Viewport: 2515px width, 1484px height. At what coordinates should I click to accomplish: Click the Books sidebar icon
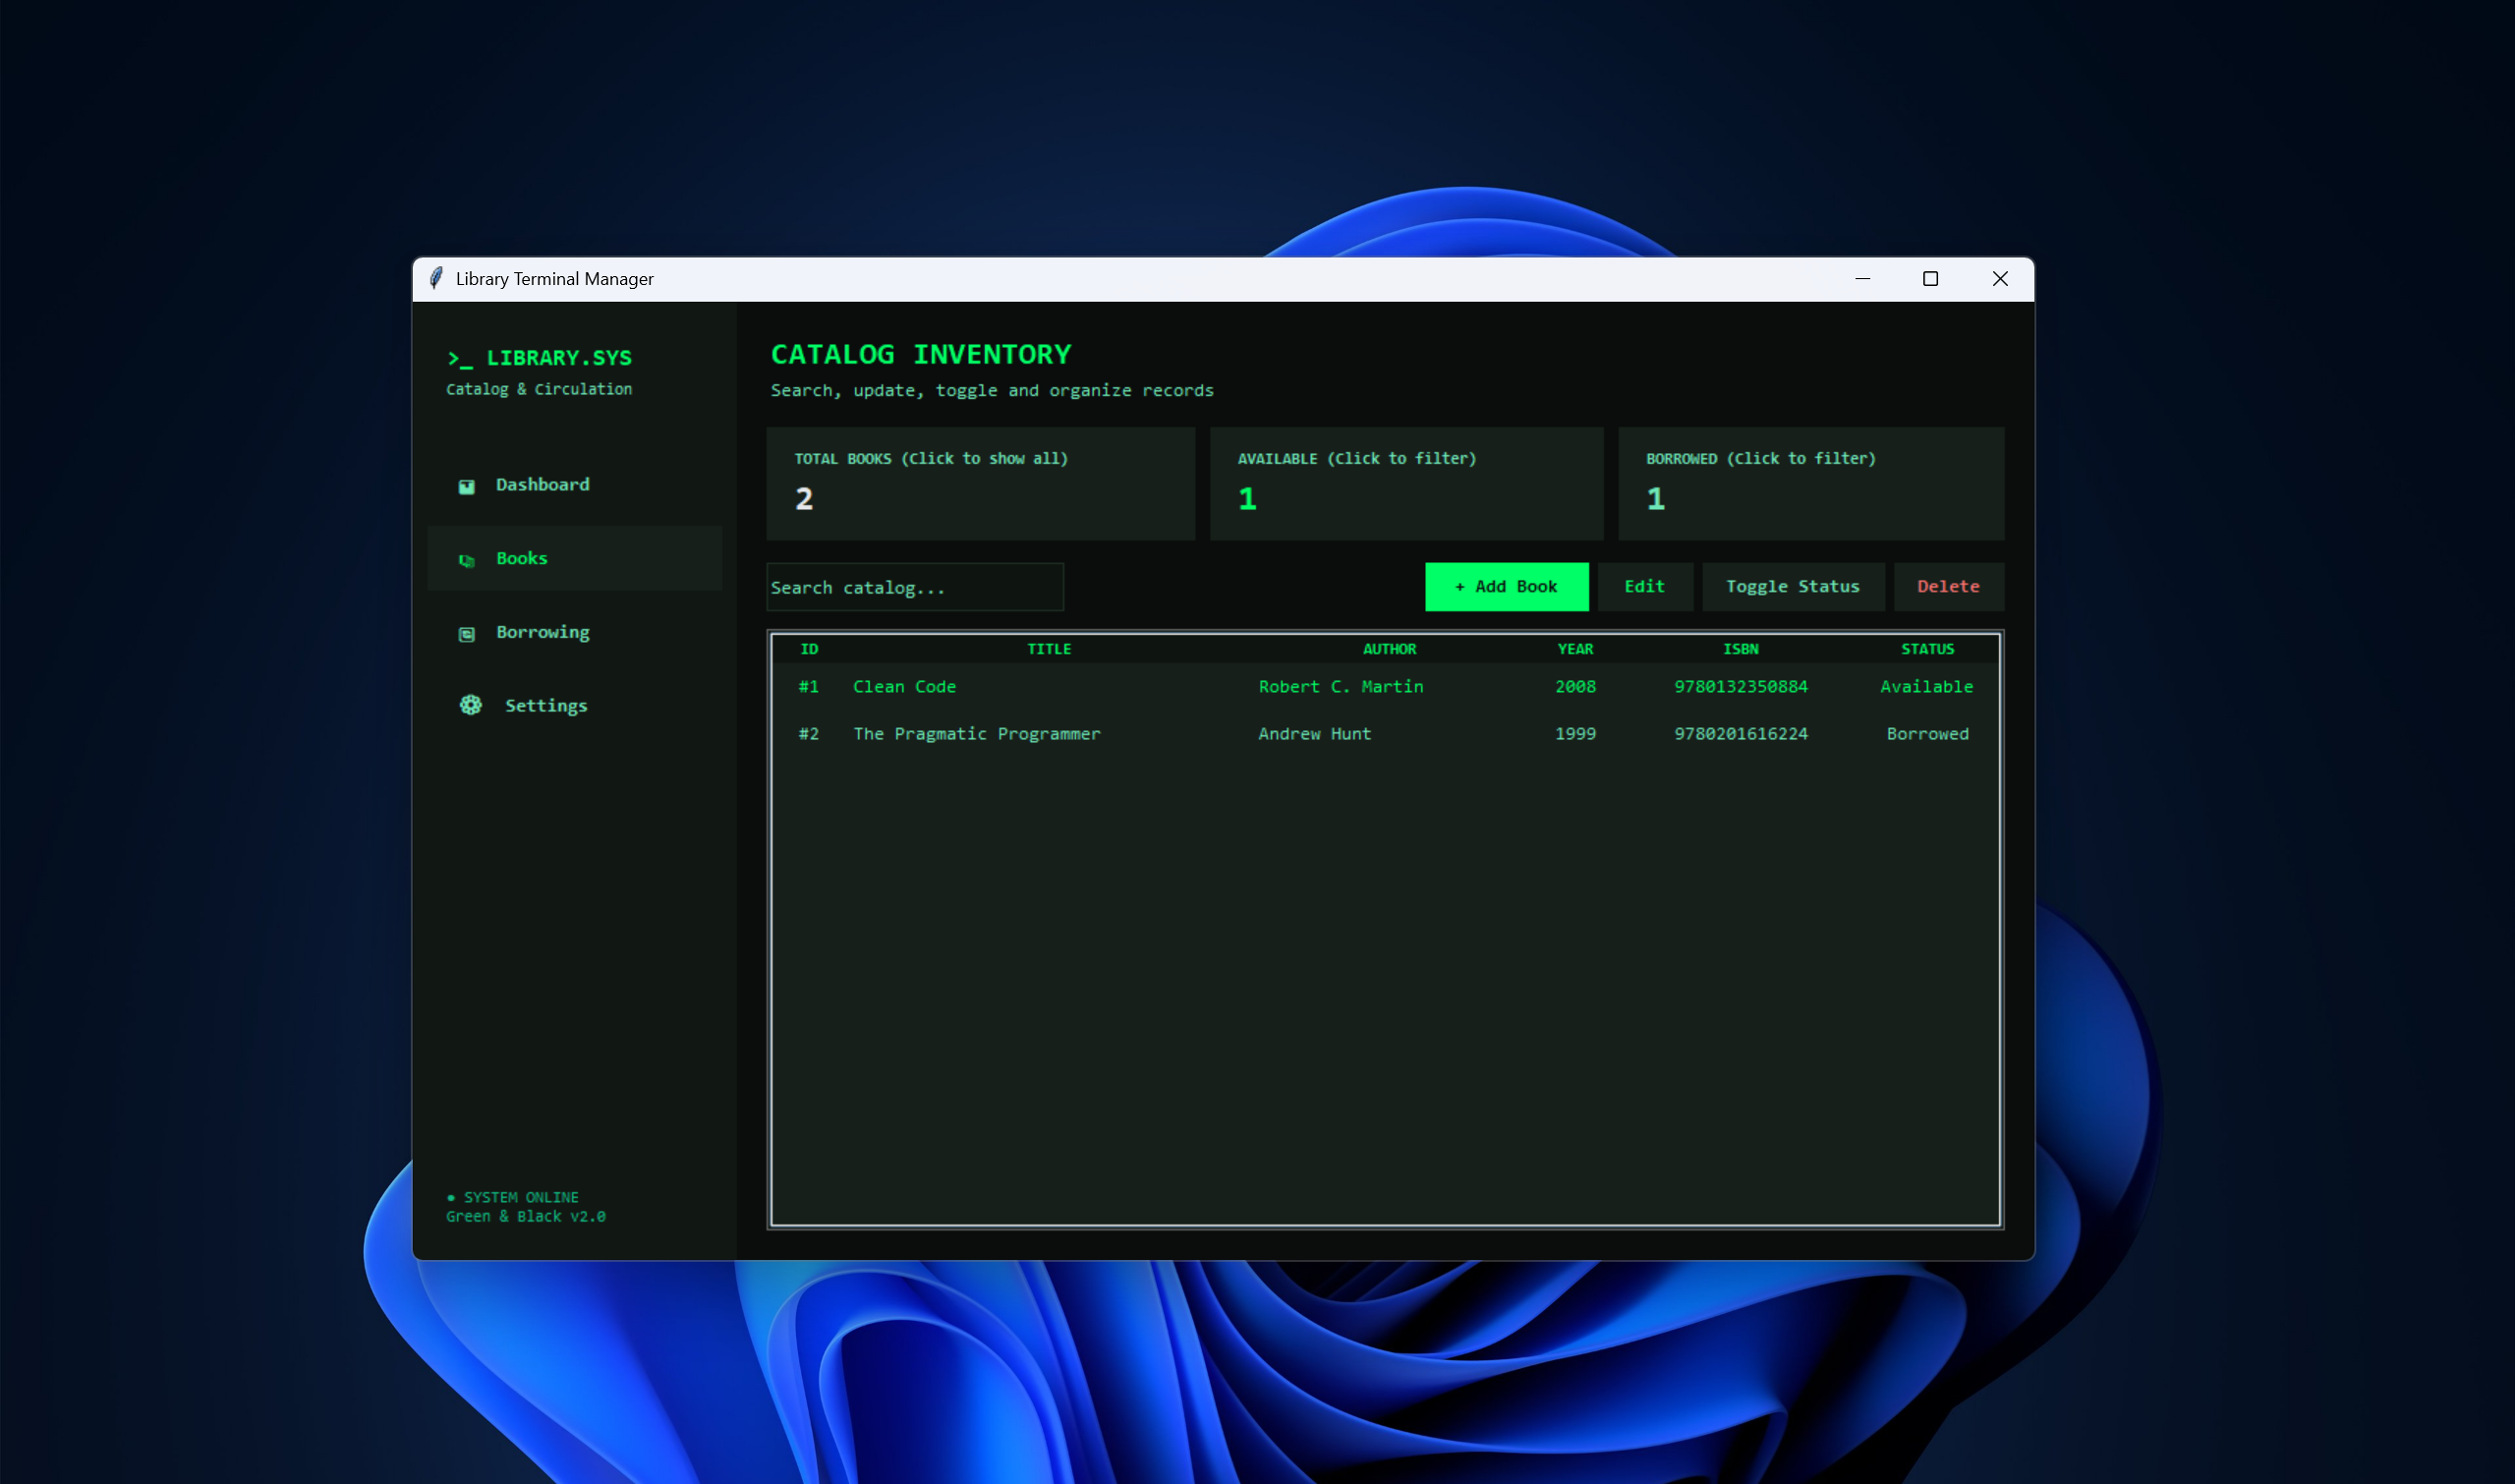tap(466, 560)
